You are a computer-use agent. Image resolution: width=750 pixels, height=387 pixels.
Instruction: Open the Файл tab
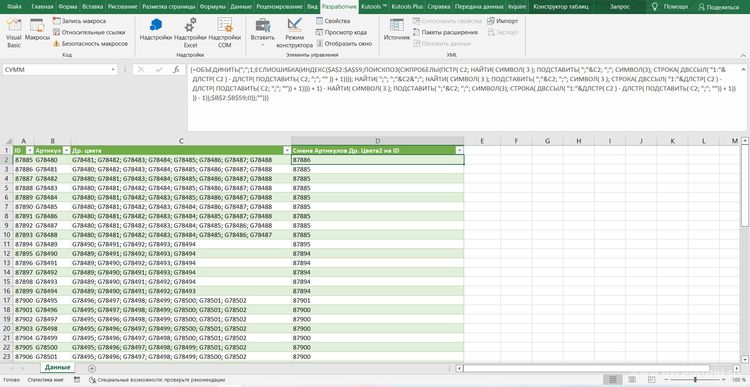(x=14, y=7)
